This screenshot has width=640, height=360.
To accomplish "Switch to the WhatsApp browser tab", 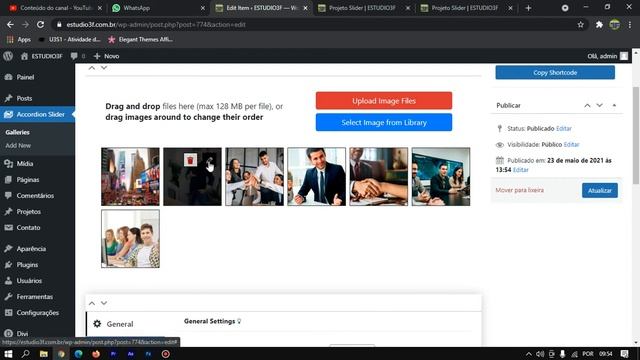I will 158,8.
